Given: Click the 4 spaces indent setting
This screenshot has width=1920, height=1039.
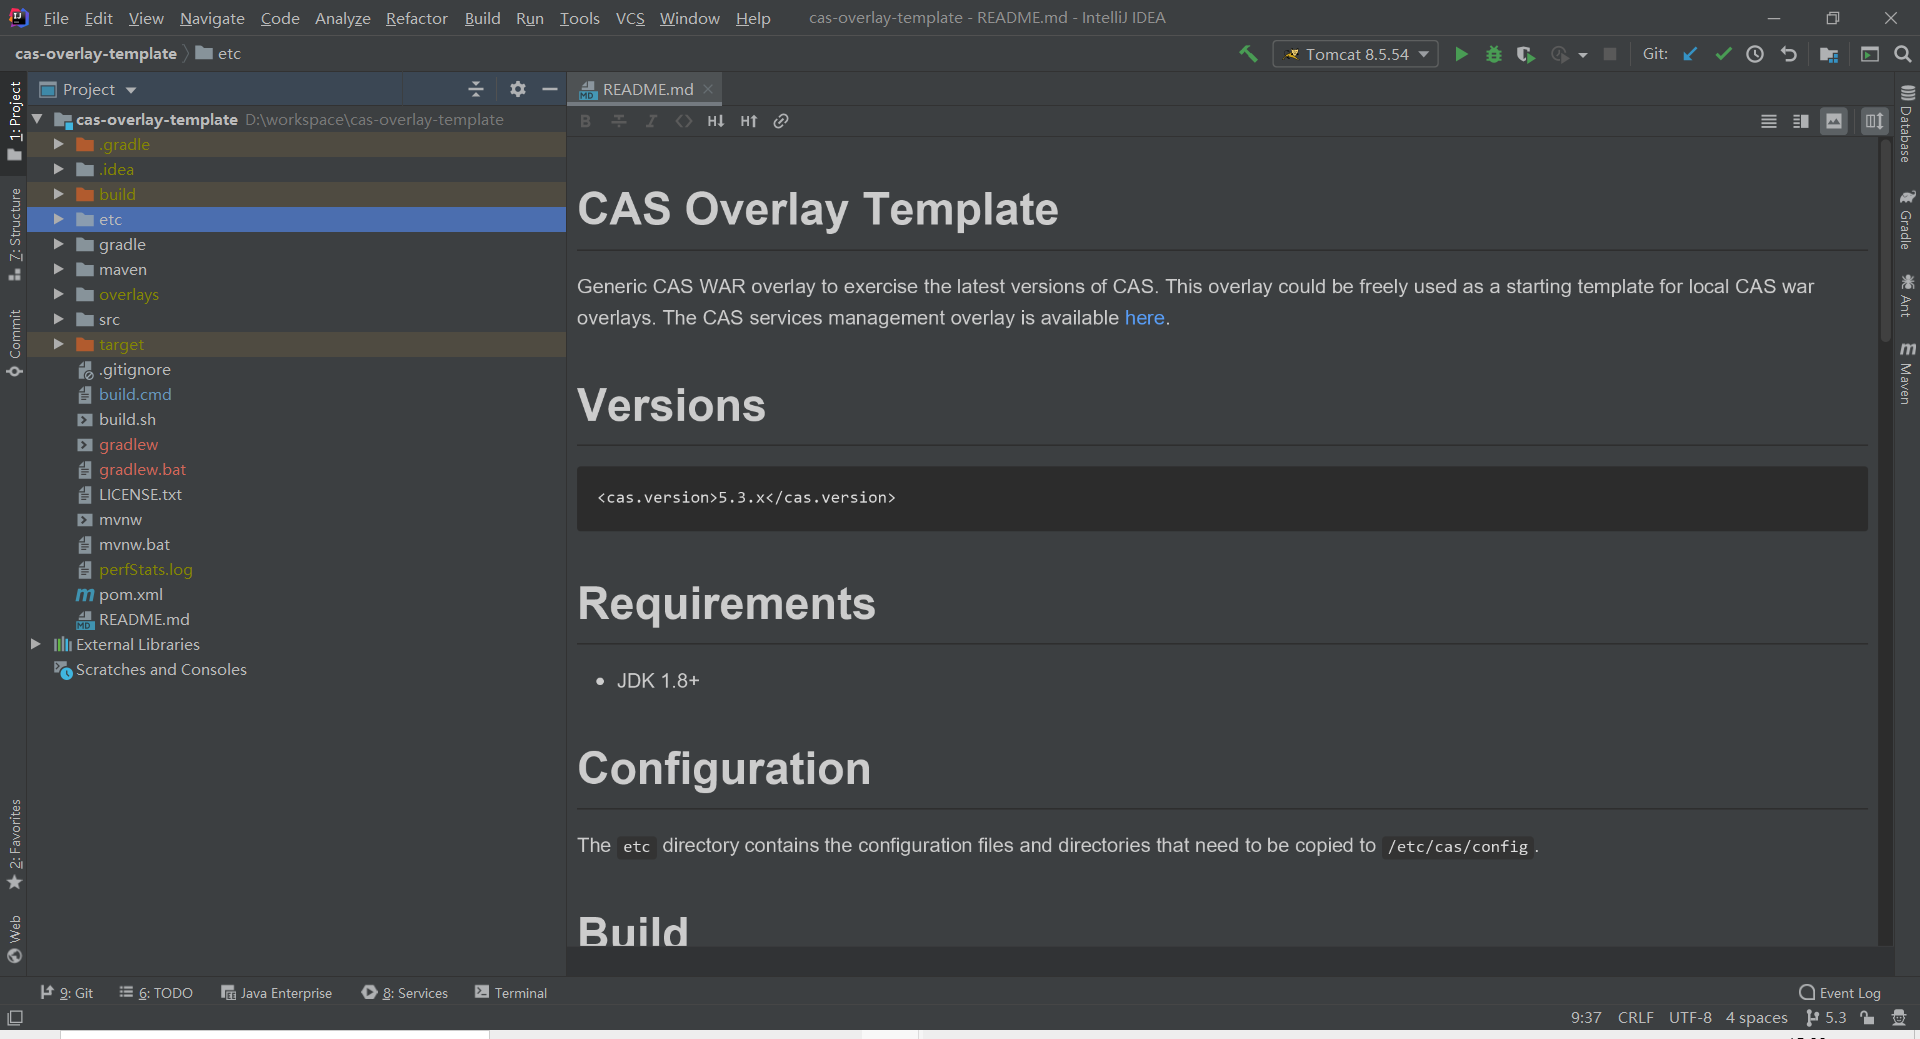Looking at the screenshot, I should [1756, 1018].
